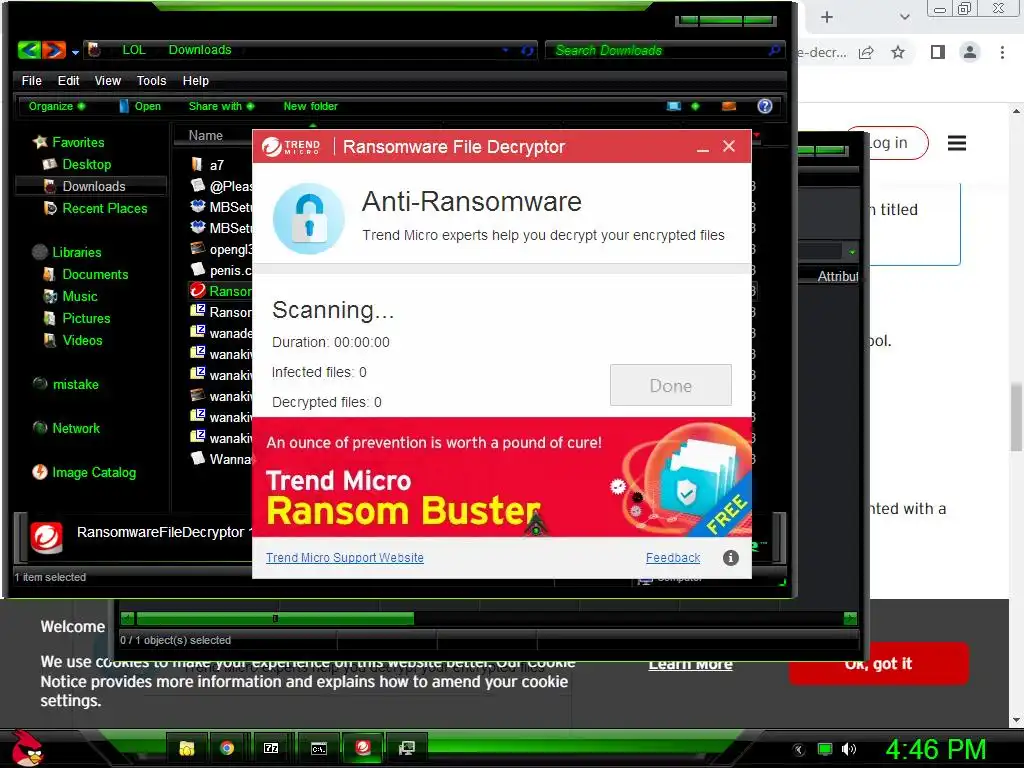This screenshot has width=1024, height=768.
Task: Open the Feedback link in the decryptor
Action: click(673, 558)
